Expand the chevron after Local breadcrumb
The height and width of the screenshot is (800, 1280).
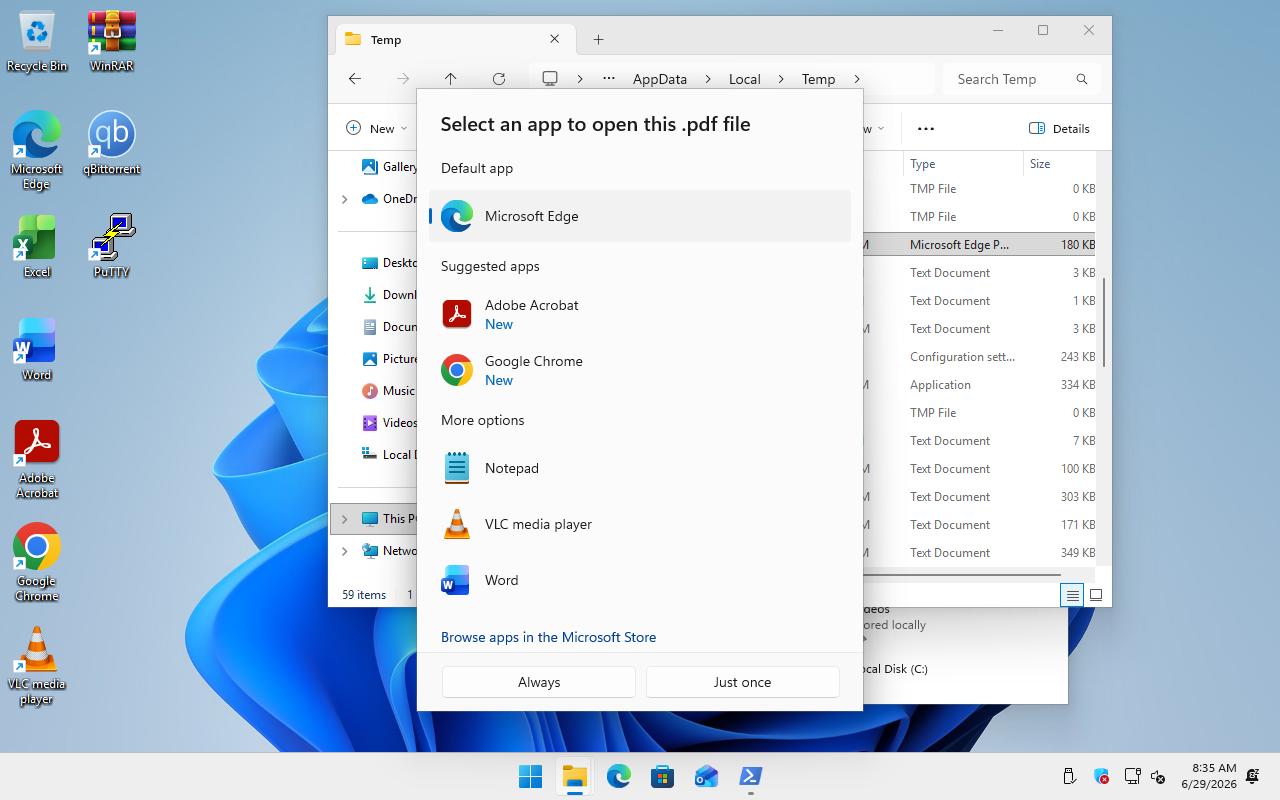[x=781, y=79]
